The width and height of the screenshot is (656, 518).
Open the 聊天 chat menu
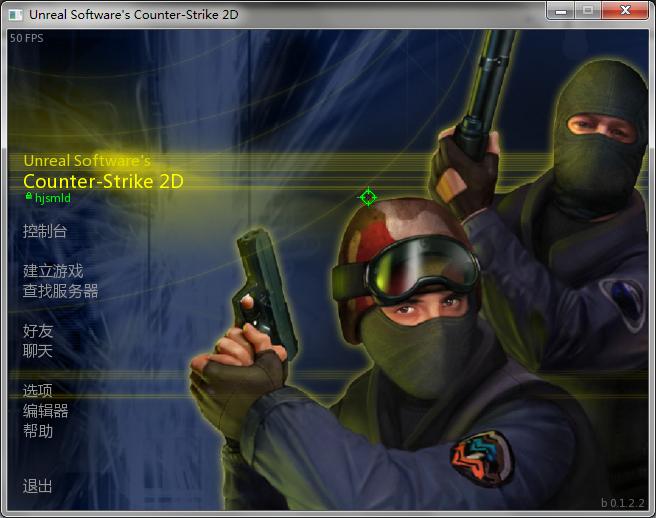[x=38, y=351]
